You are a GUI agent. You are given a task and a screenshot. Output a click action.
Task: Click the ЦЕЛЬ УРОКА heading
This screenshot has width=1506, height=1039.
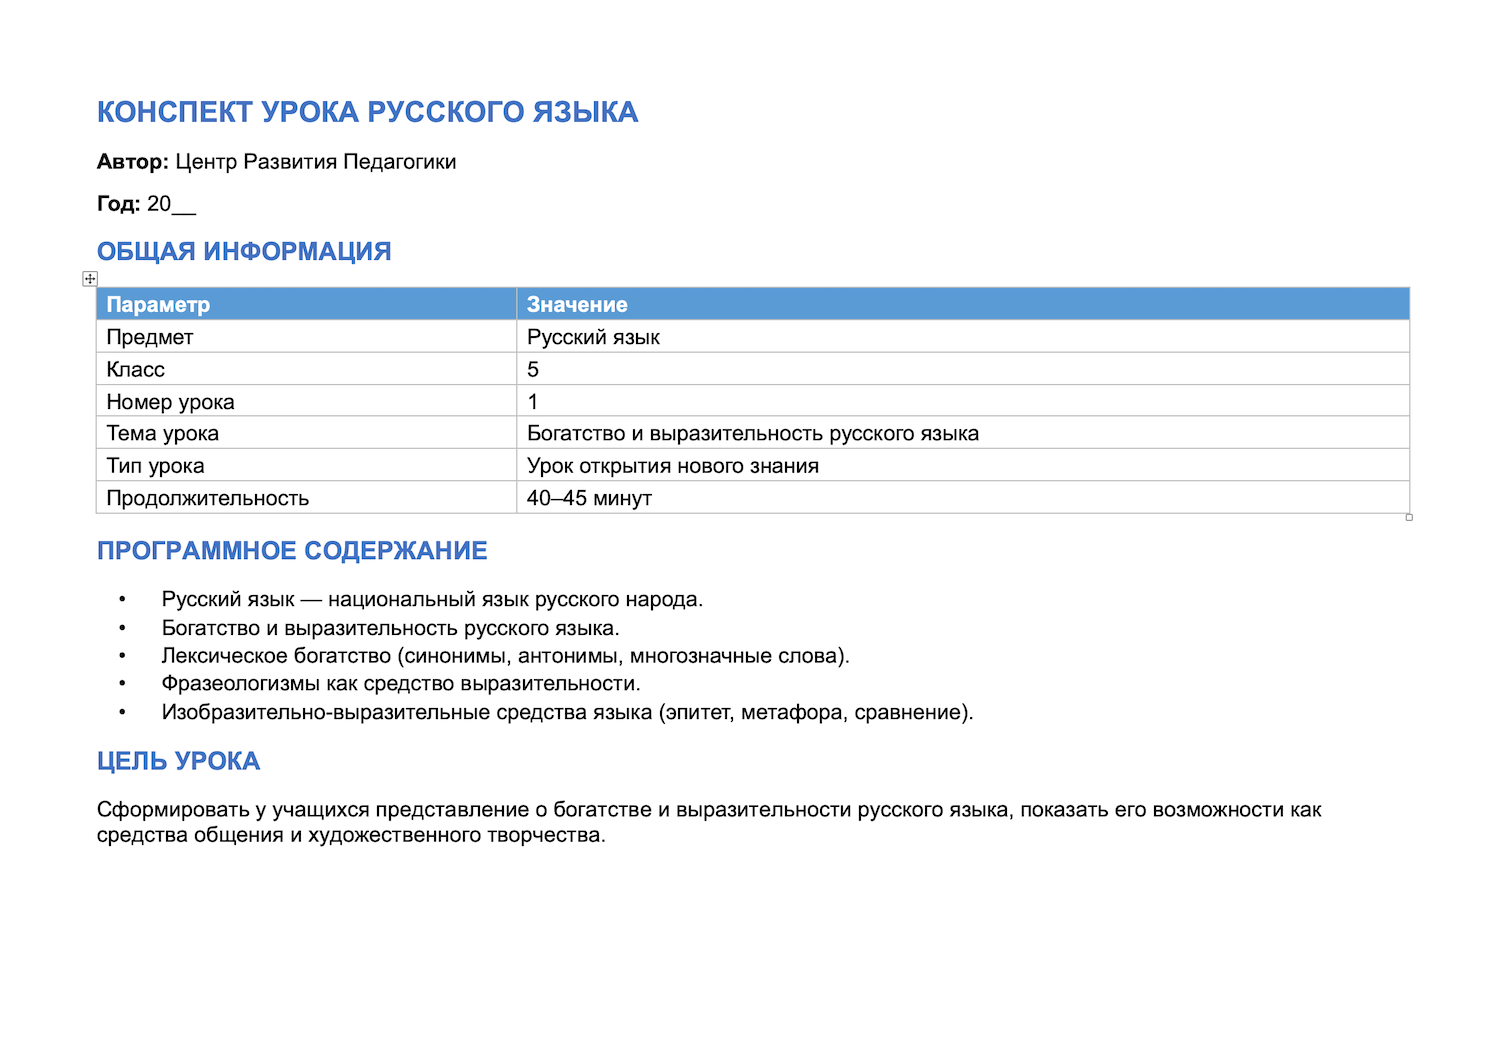point(178,761)
